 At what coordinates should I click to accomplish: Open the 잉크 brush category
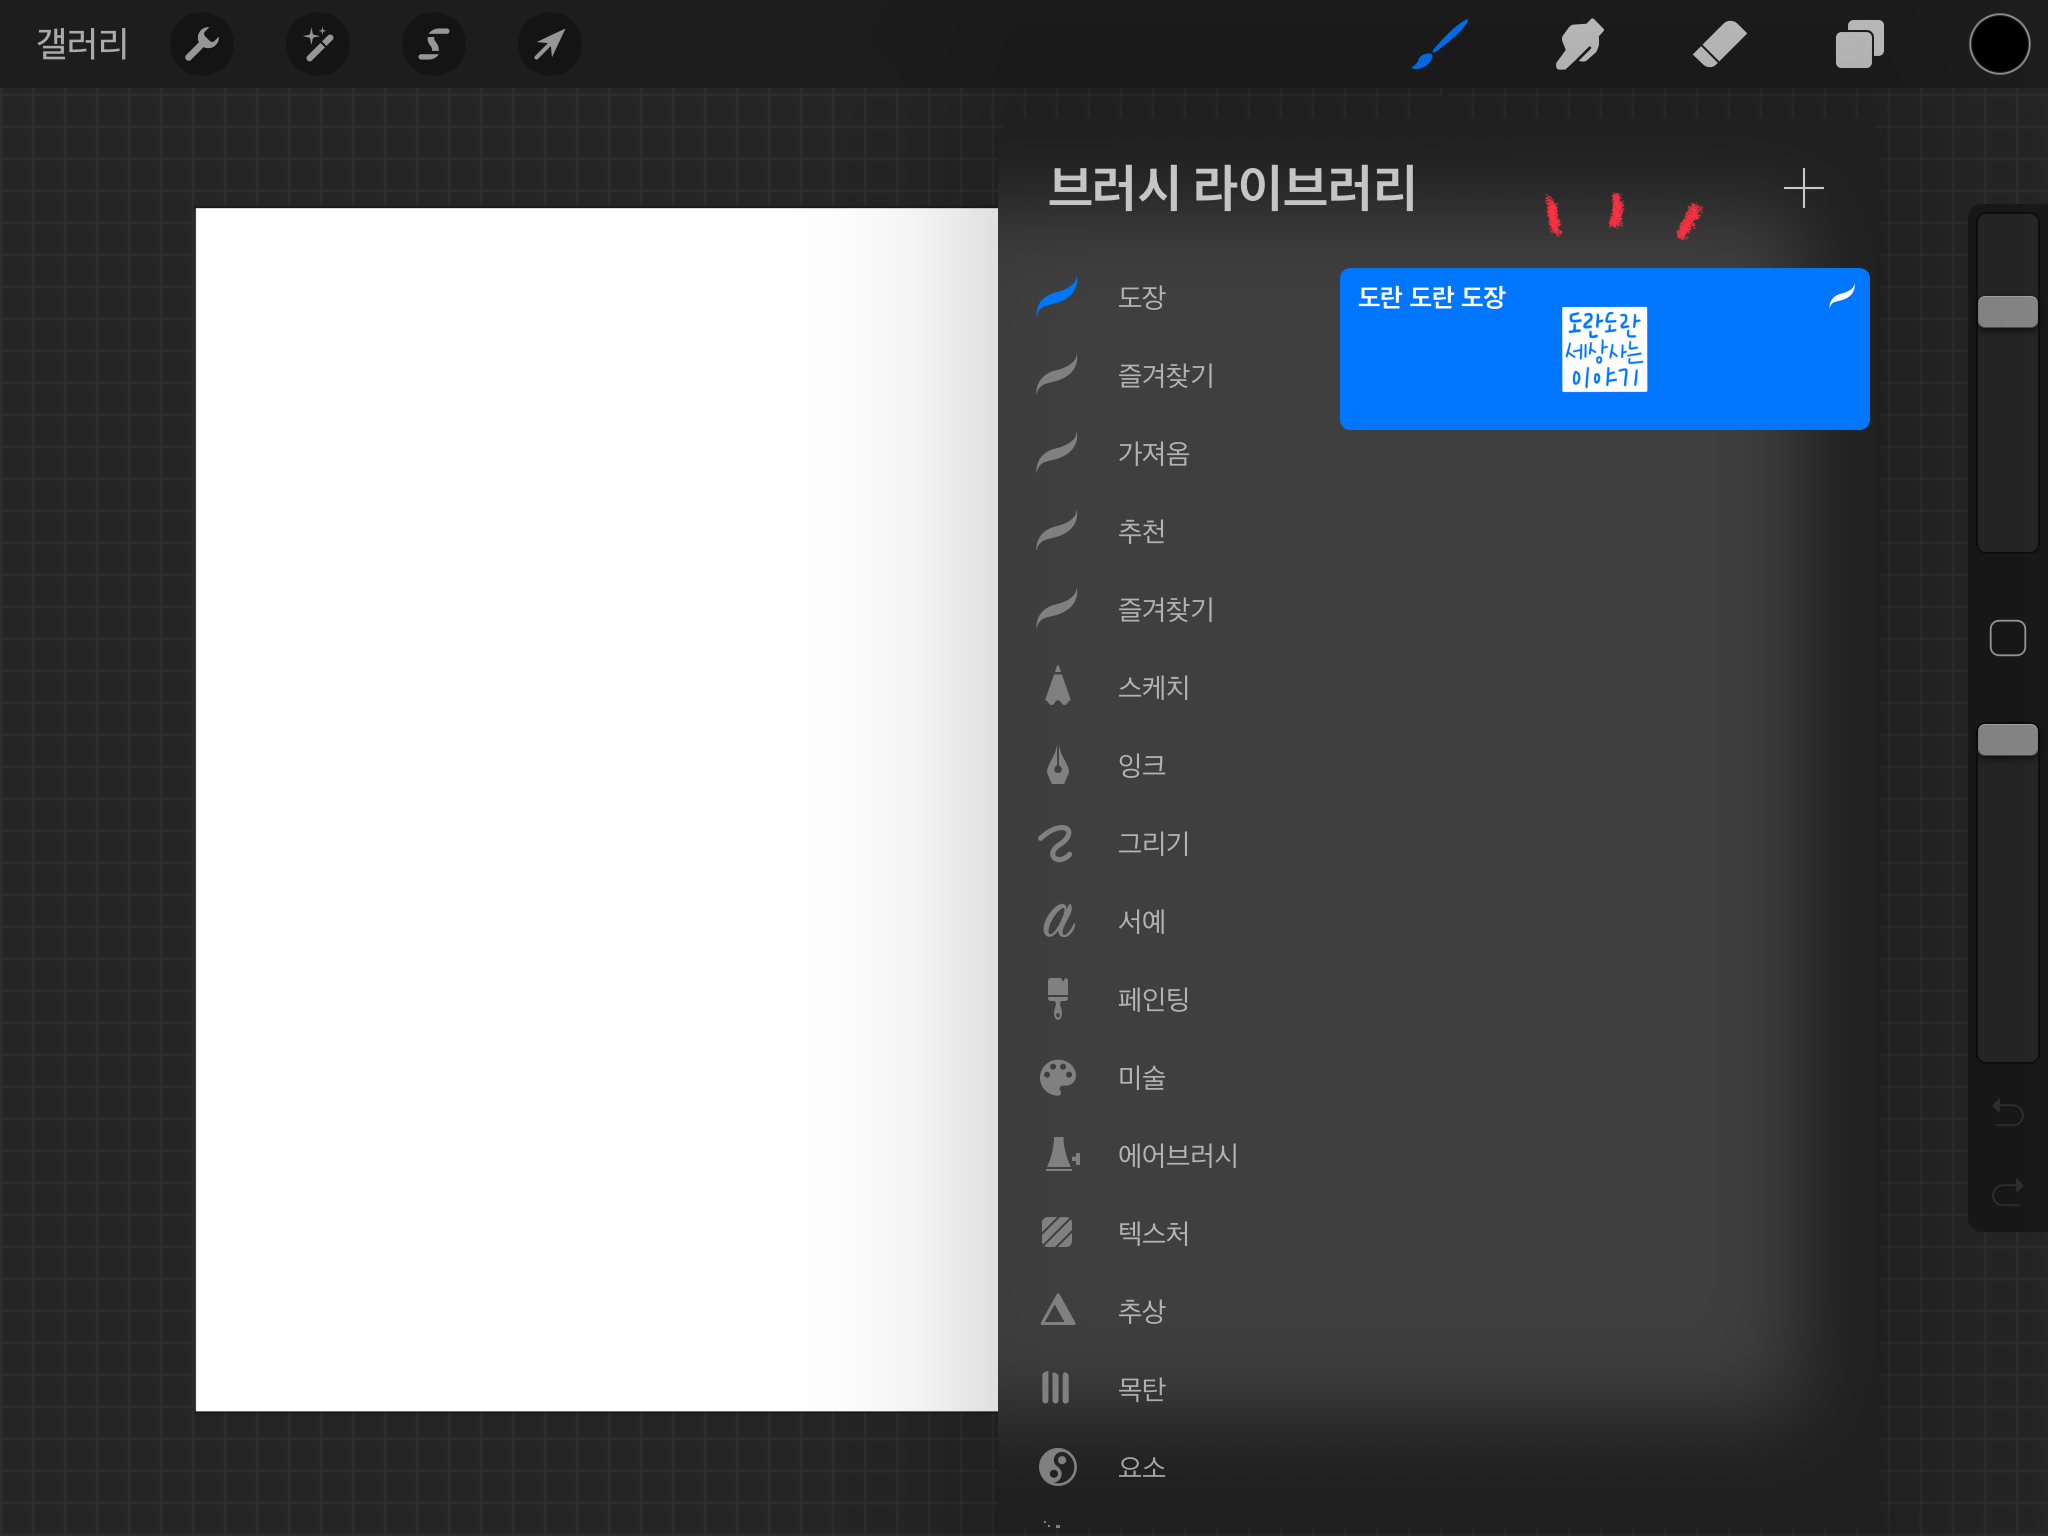pyautogui.click(x=1141, y=765)
